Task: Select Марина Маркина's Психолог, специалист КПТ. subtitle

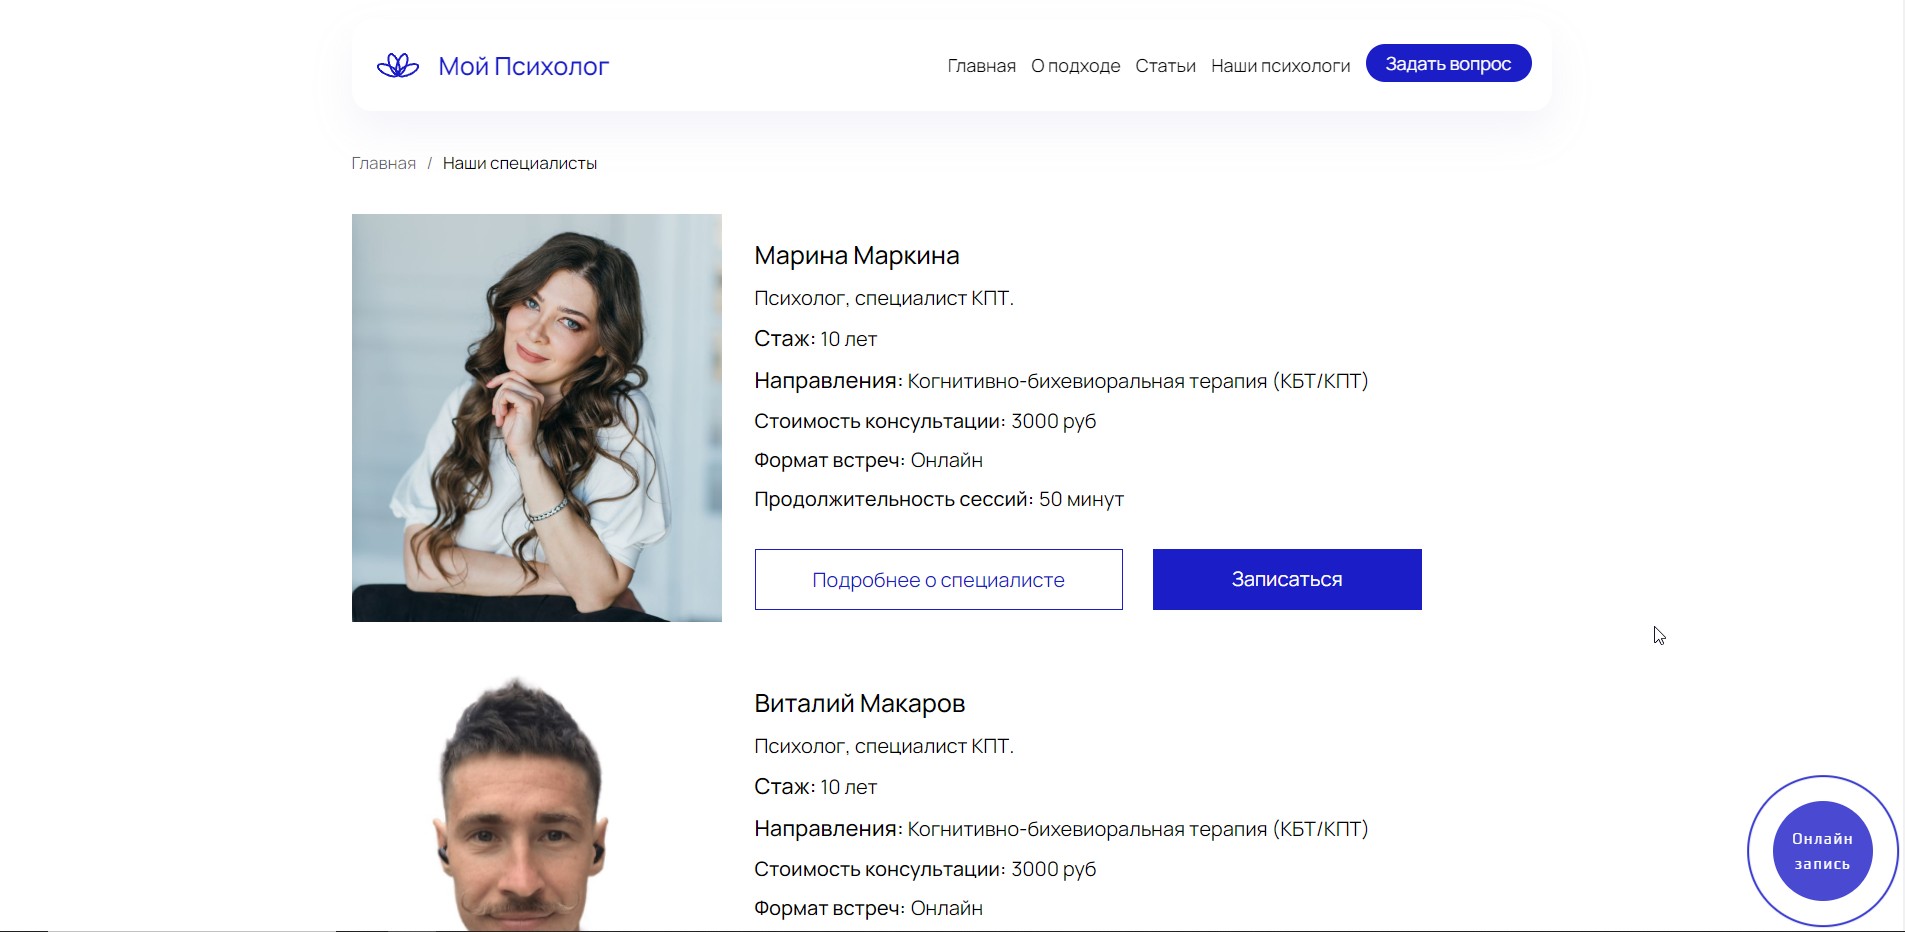Action: click(884, 298)
